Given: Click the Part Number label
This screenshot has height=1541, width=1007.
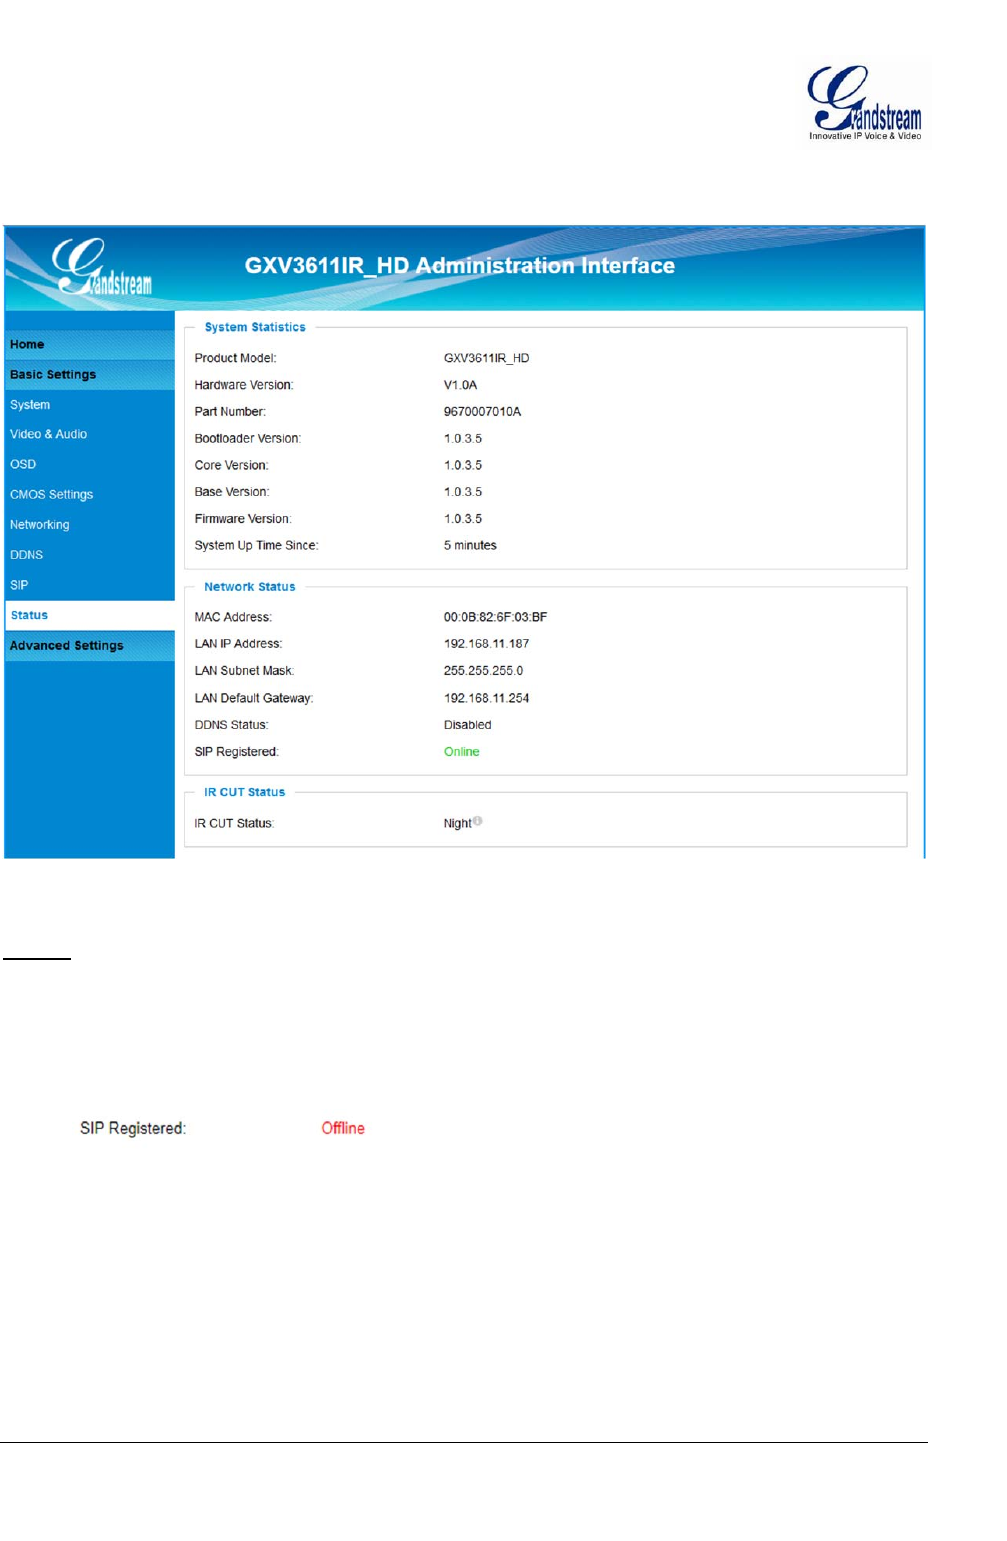Looking at the screenshot, I should coord(230,412).
